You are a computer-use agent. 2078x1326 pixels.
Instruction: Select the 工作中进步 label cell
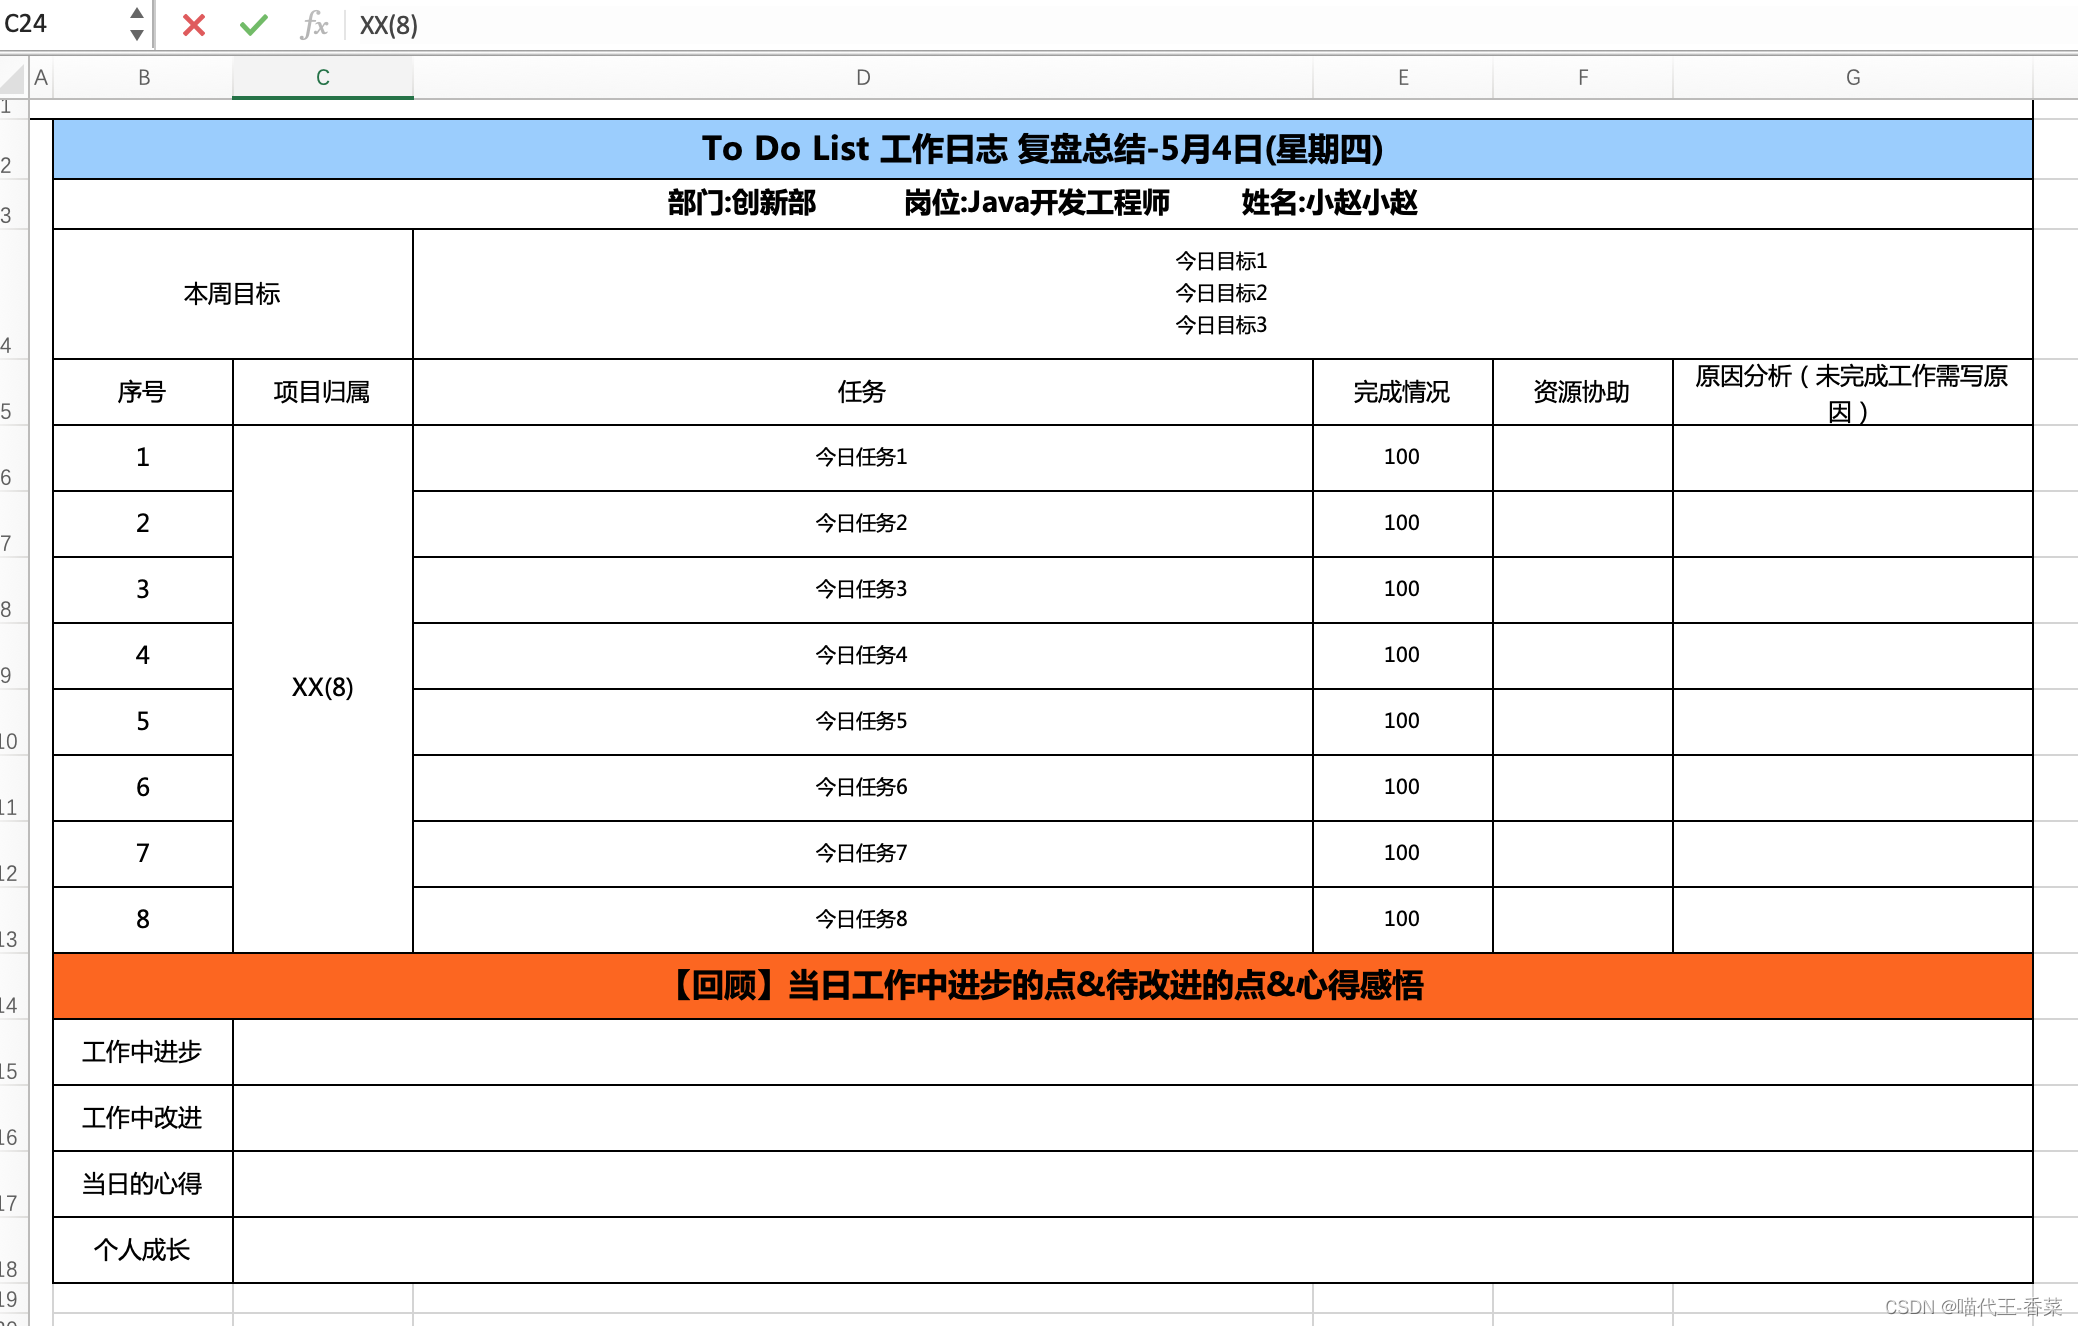click(x=143, y=1052)
